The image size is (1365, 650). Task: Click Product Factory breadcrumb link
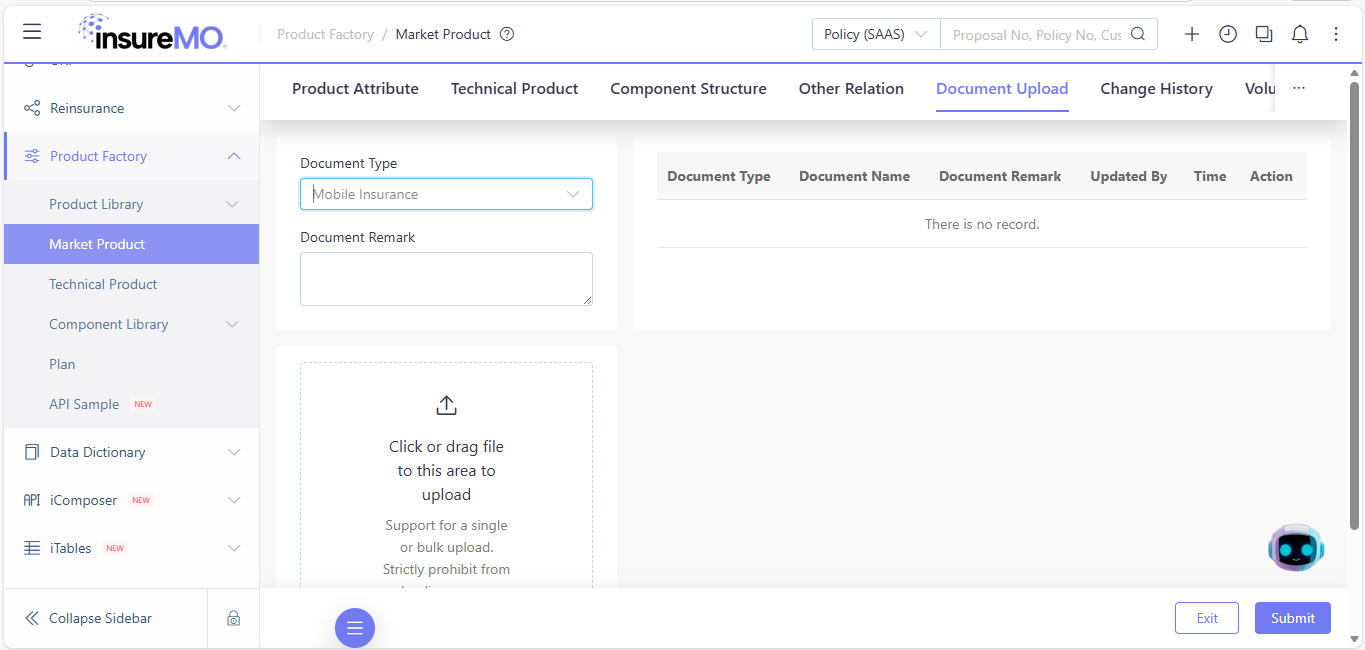(325, 34)
